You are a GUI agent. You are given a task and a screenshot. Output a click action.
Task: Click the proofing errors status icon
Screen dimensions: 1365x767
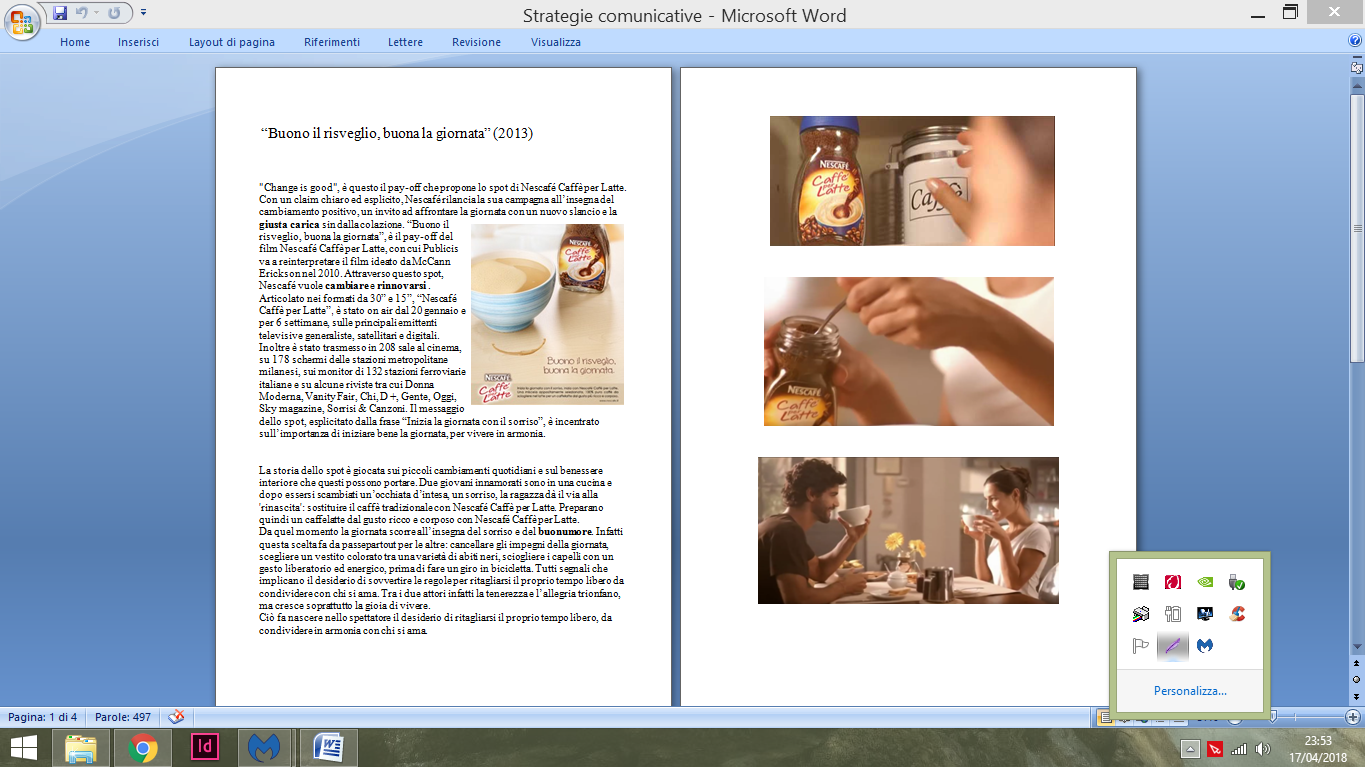click(176, 717)
